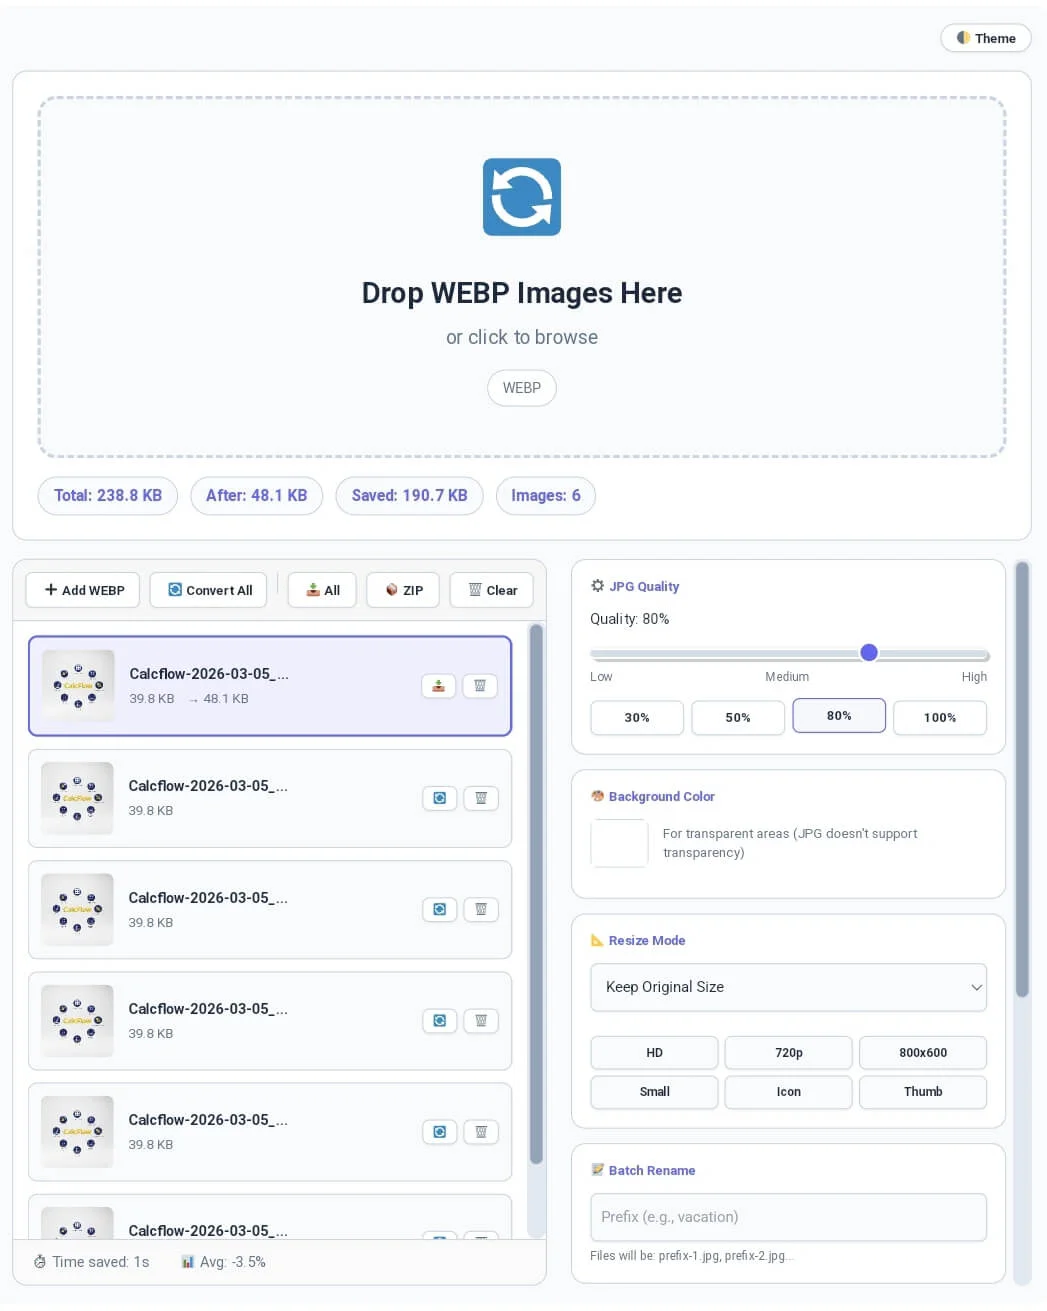Open the ZIP download option

402,590
